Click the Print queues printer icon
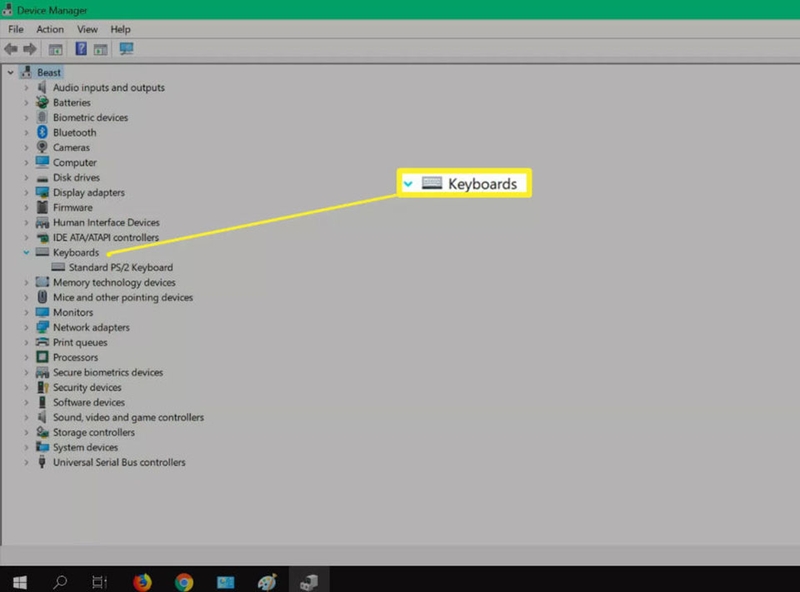The width and height of the screenshot is (800, 592). point(42,342)
